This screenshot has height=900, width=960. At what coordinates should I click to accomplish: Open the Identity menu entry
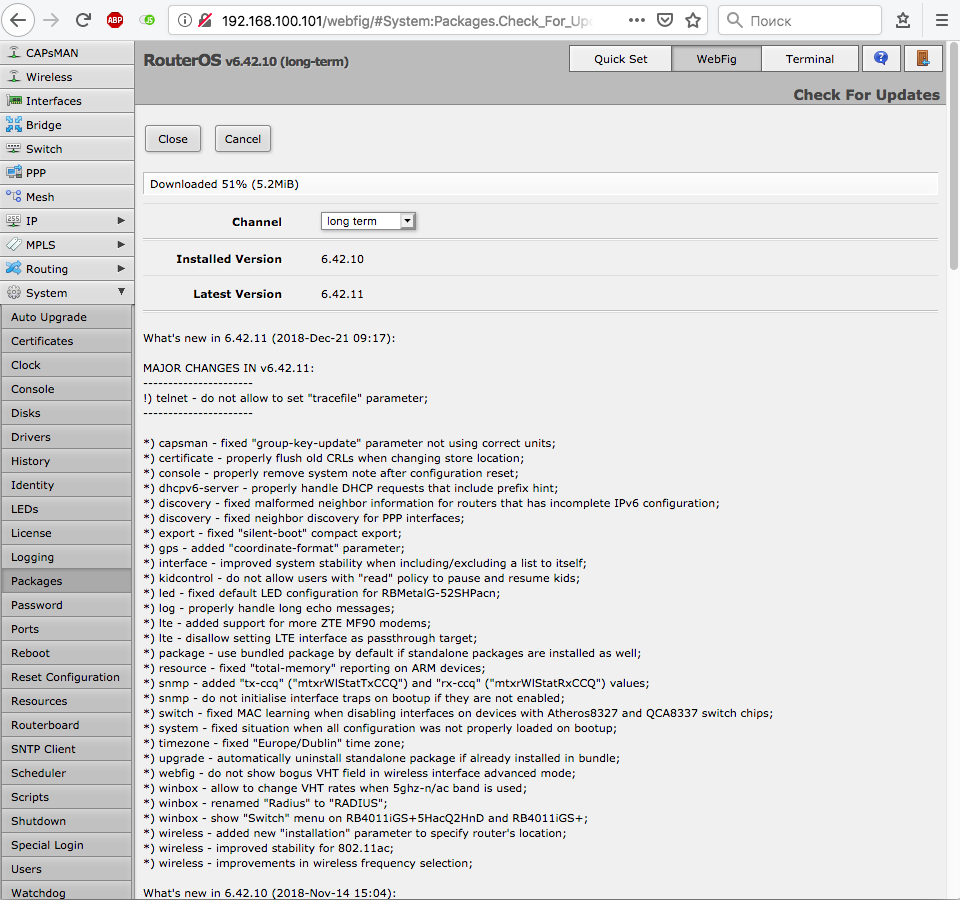click(66, 485)
